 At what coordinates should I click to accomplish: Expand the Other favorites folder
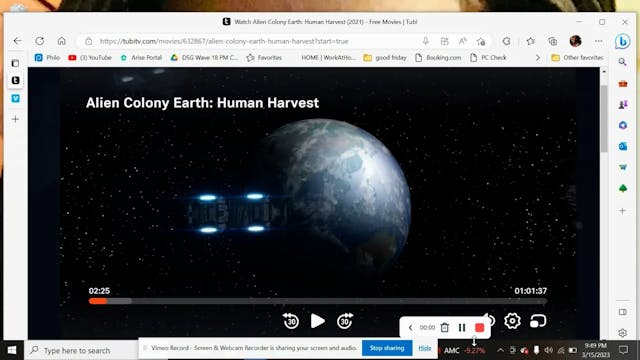pyautogui.click(x=577, y=58)
